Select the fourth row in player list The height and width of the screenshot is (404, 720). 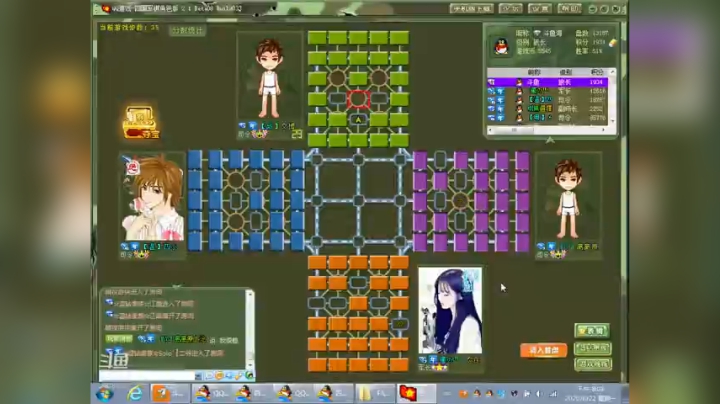548,109
